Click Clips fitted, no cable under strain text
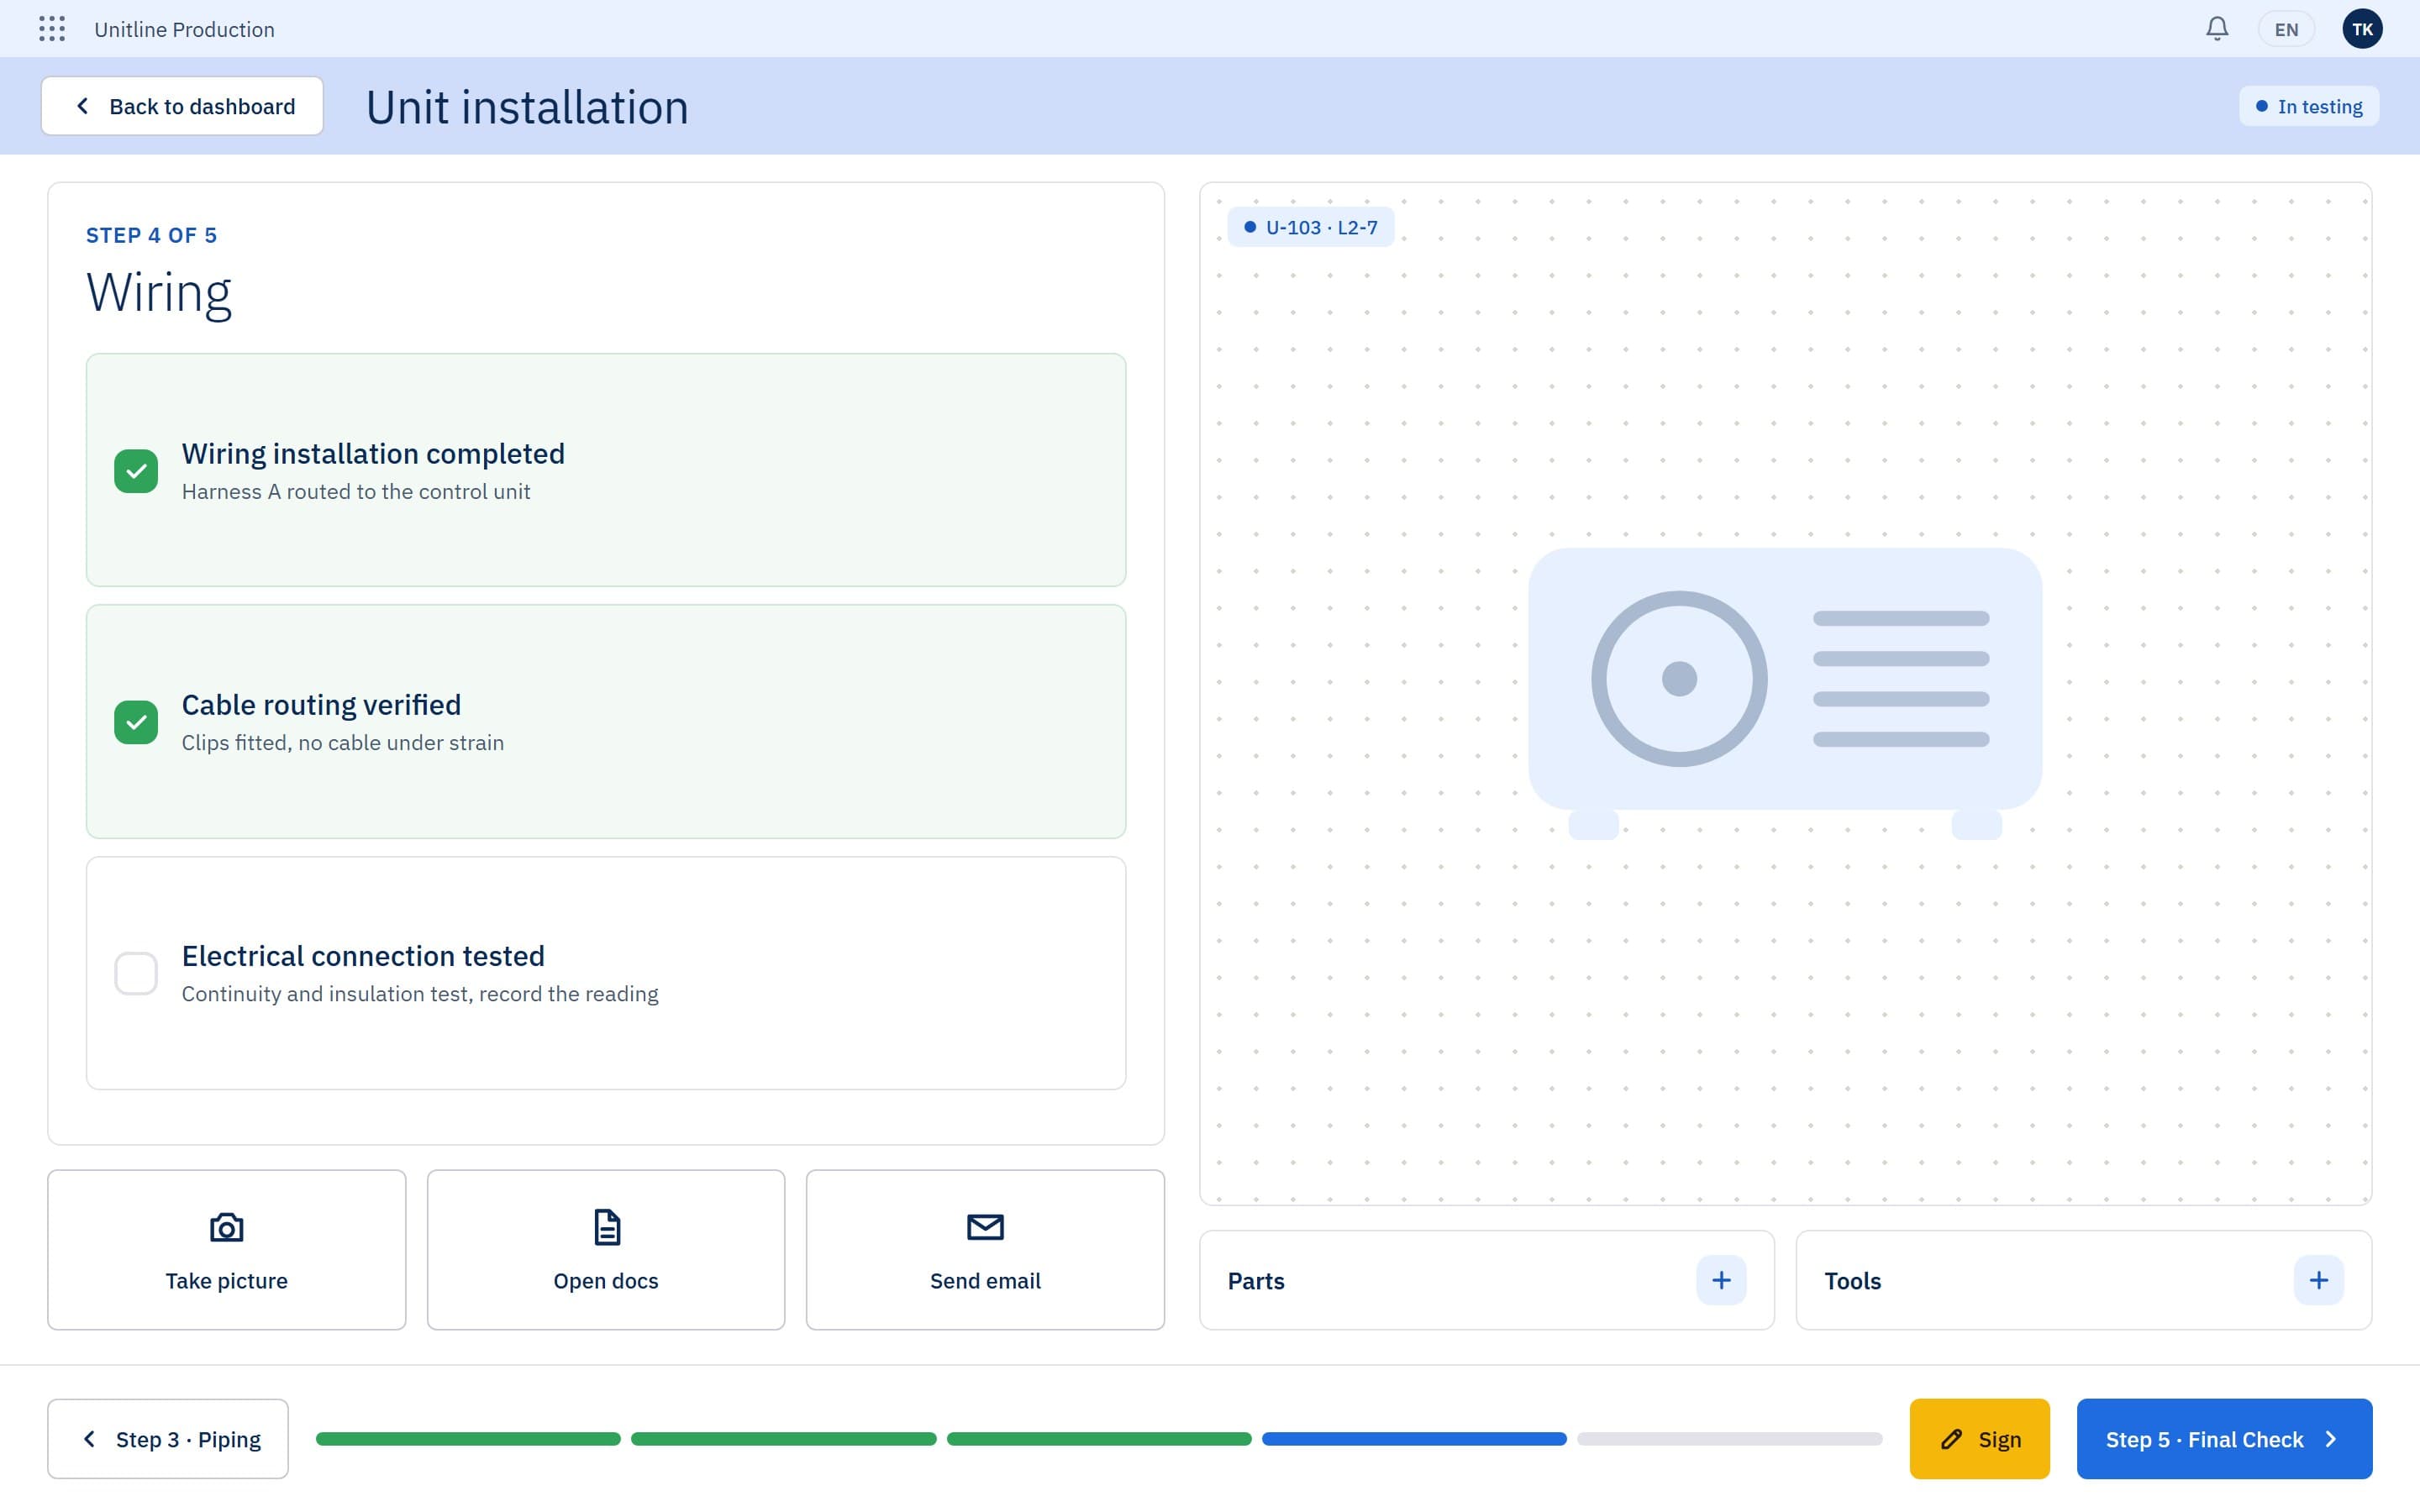This screenshot has width=2420, height=1512. (x=343, y=743)
